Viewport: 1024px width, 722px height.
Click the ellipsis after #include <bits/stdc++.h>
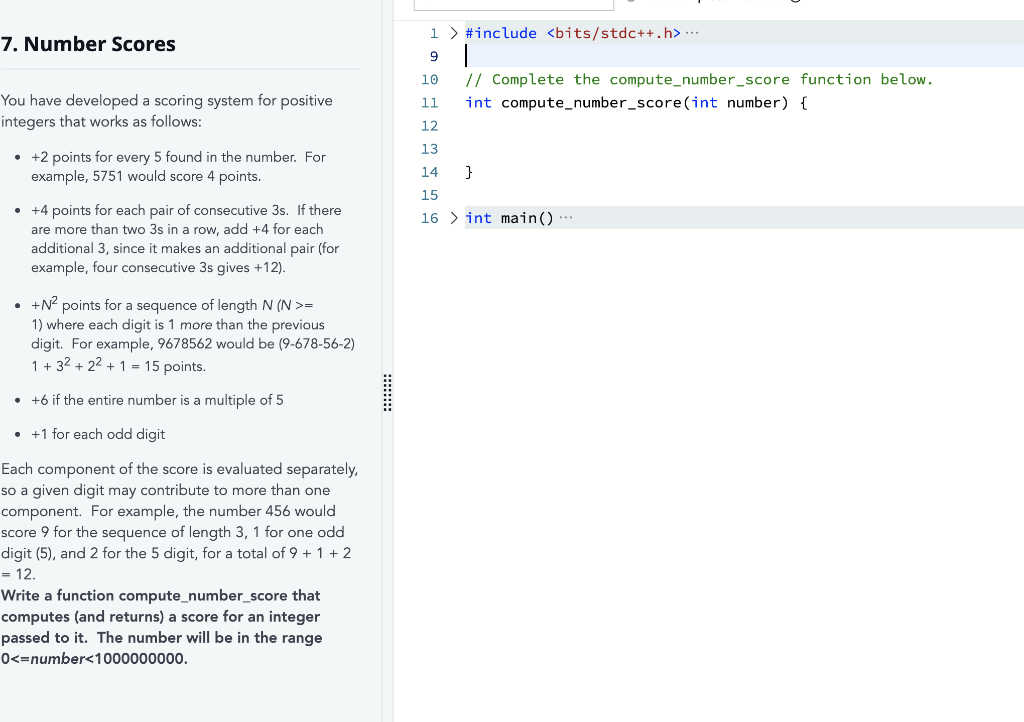(x=692, y=33)
